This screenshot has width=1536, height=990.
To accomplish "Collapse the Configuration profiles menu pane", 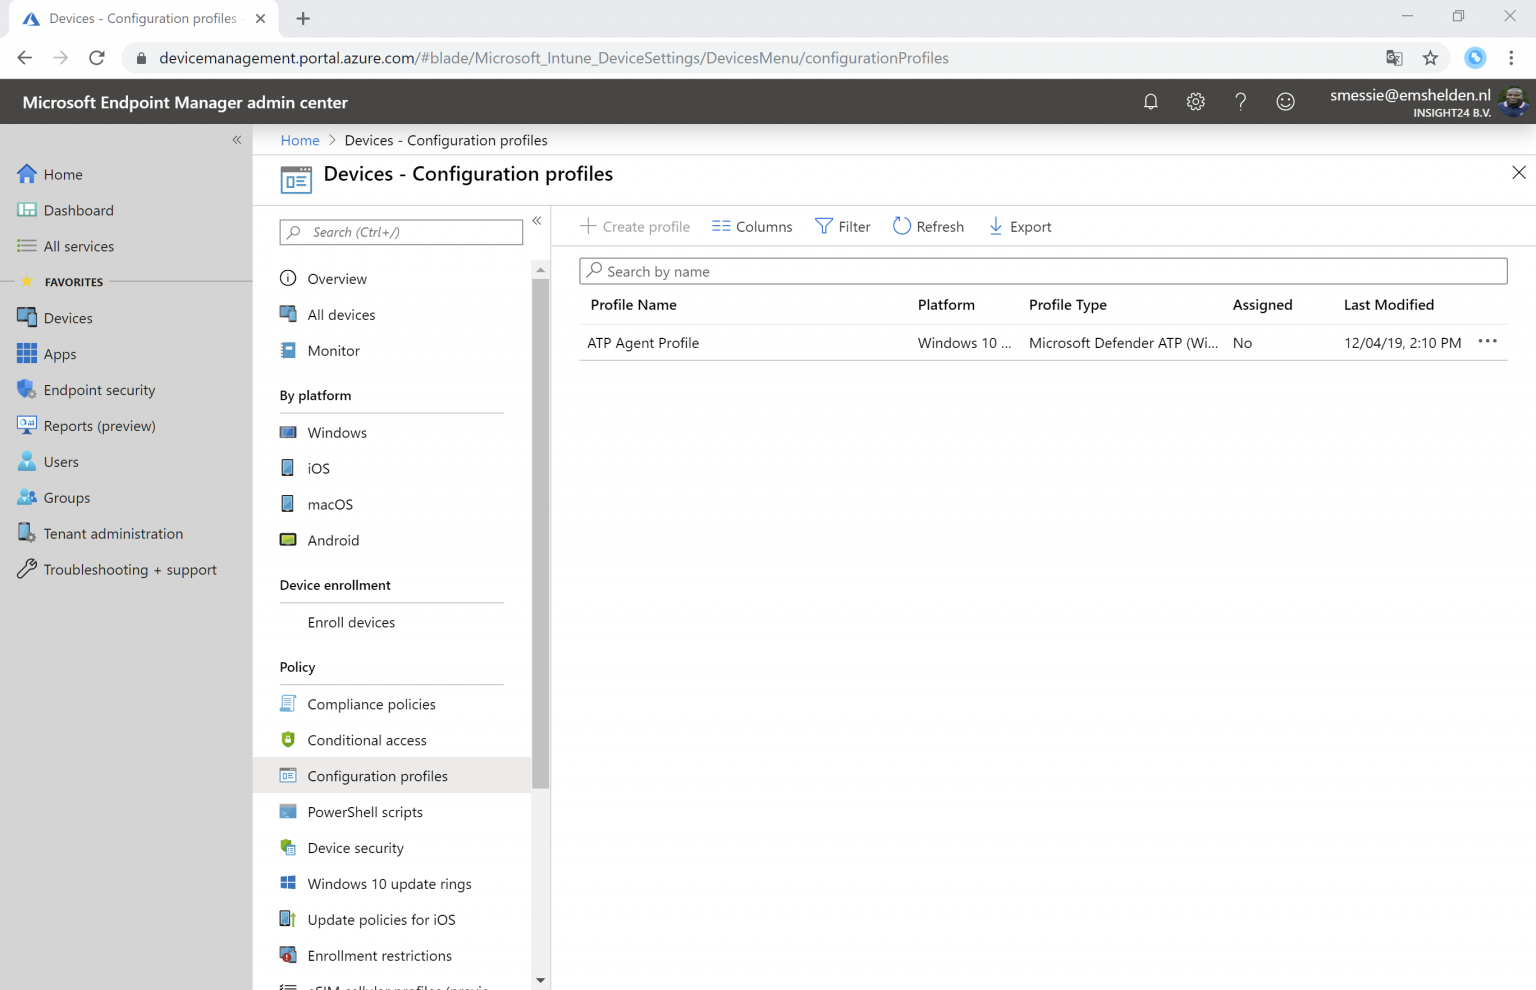I will click(537, 220).
